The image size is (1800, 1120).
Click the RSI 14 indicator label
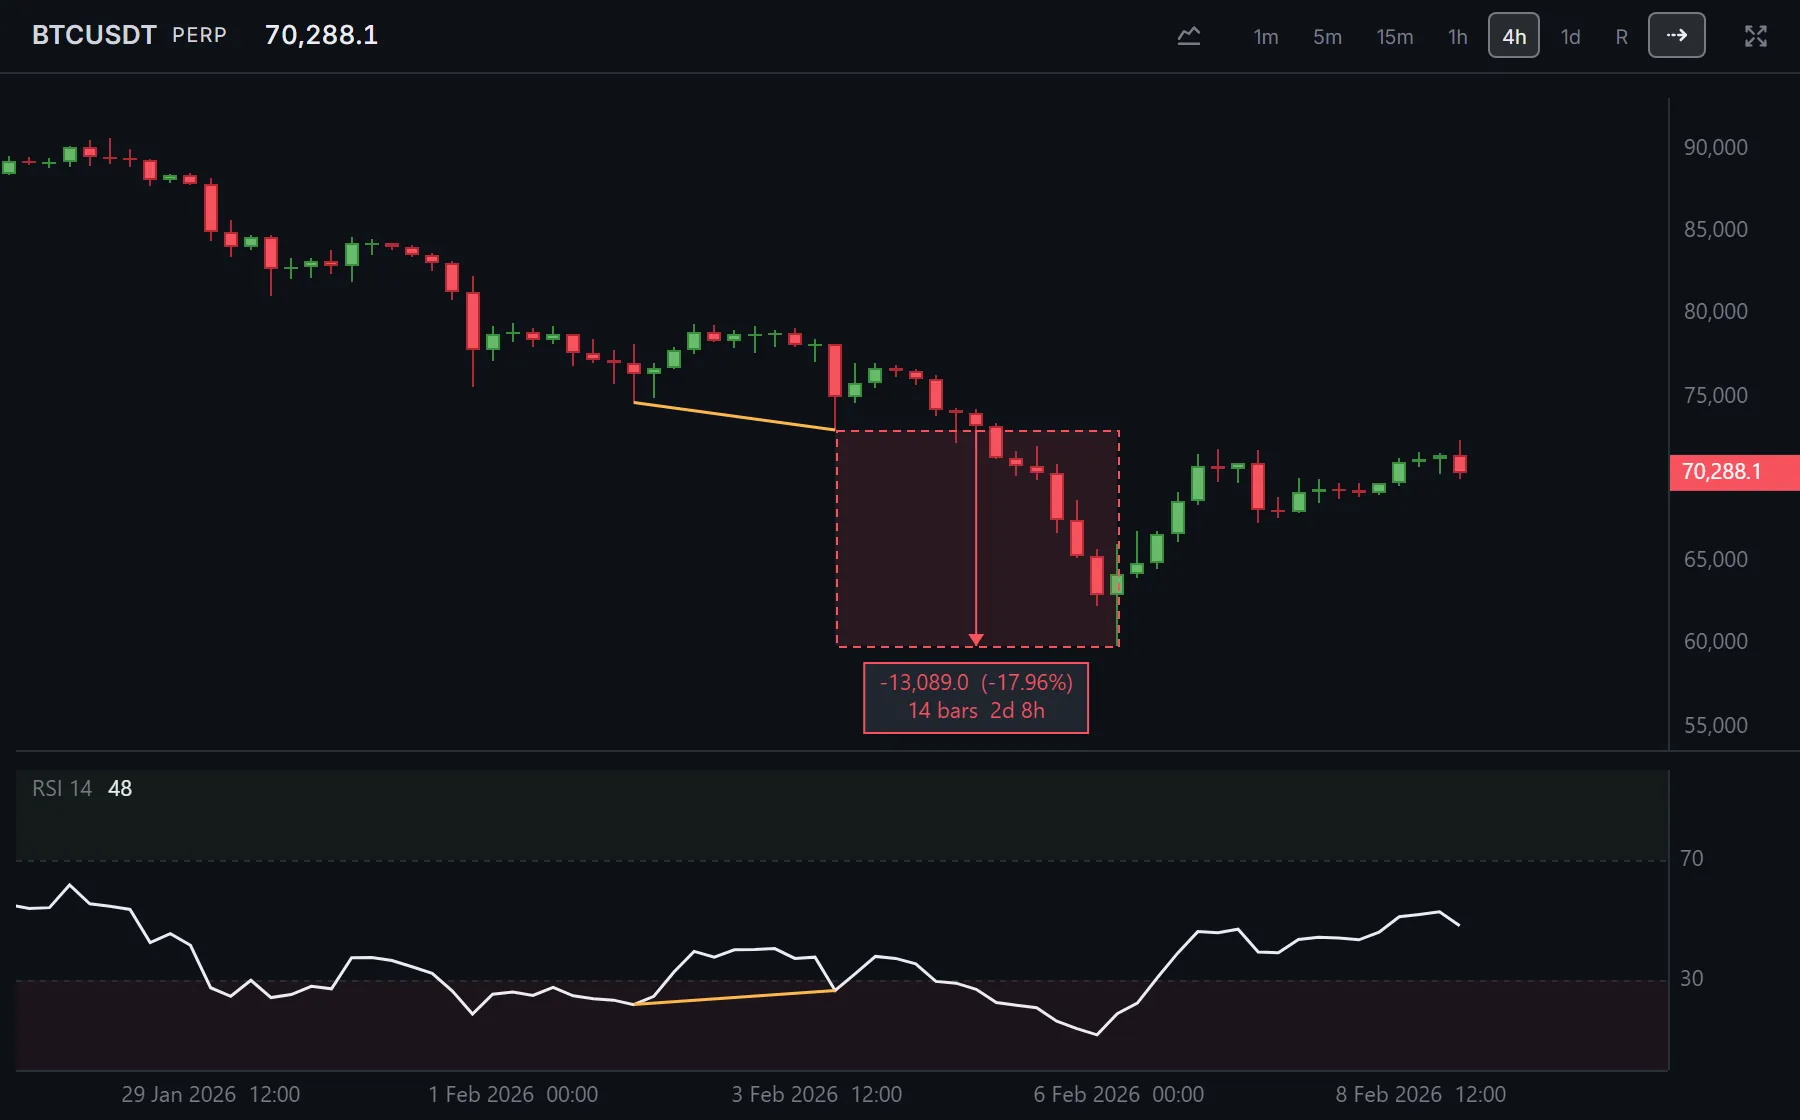click(x=62, y=788)
